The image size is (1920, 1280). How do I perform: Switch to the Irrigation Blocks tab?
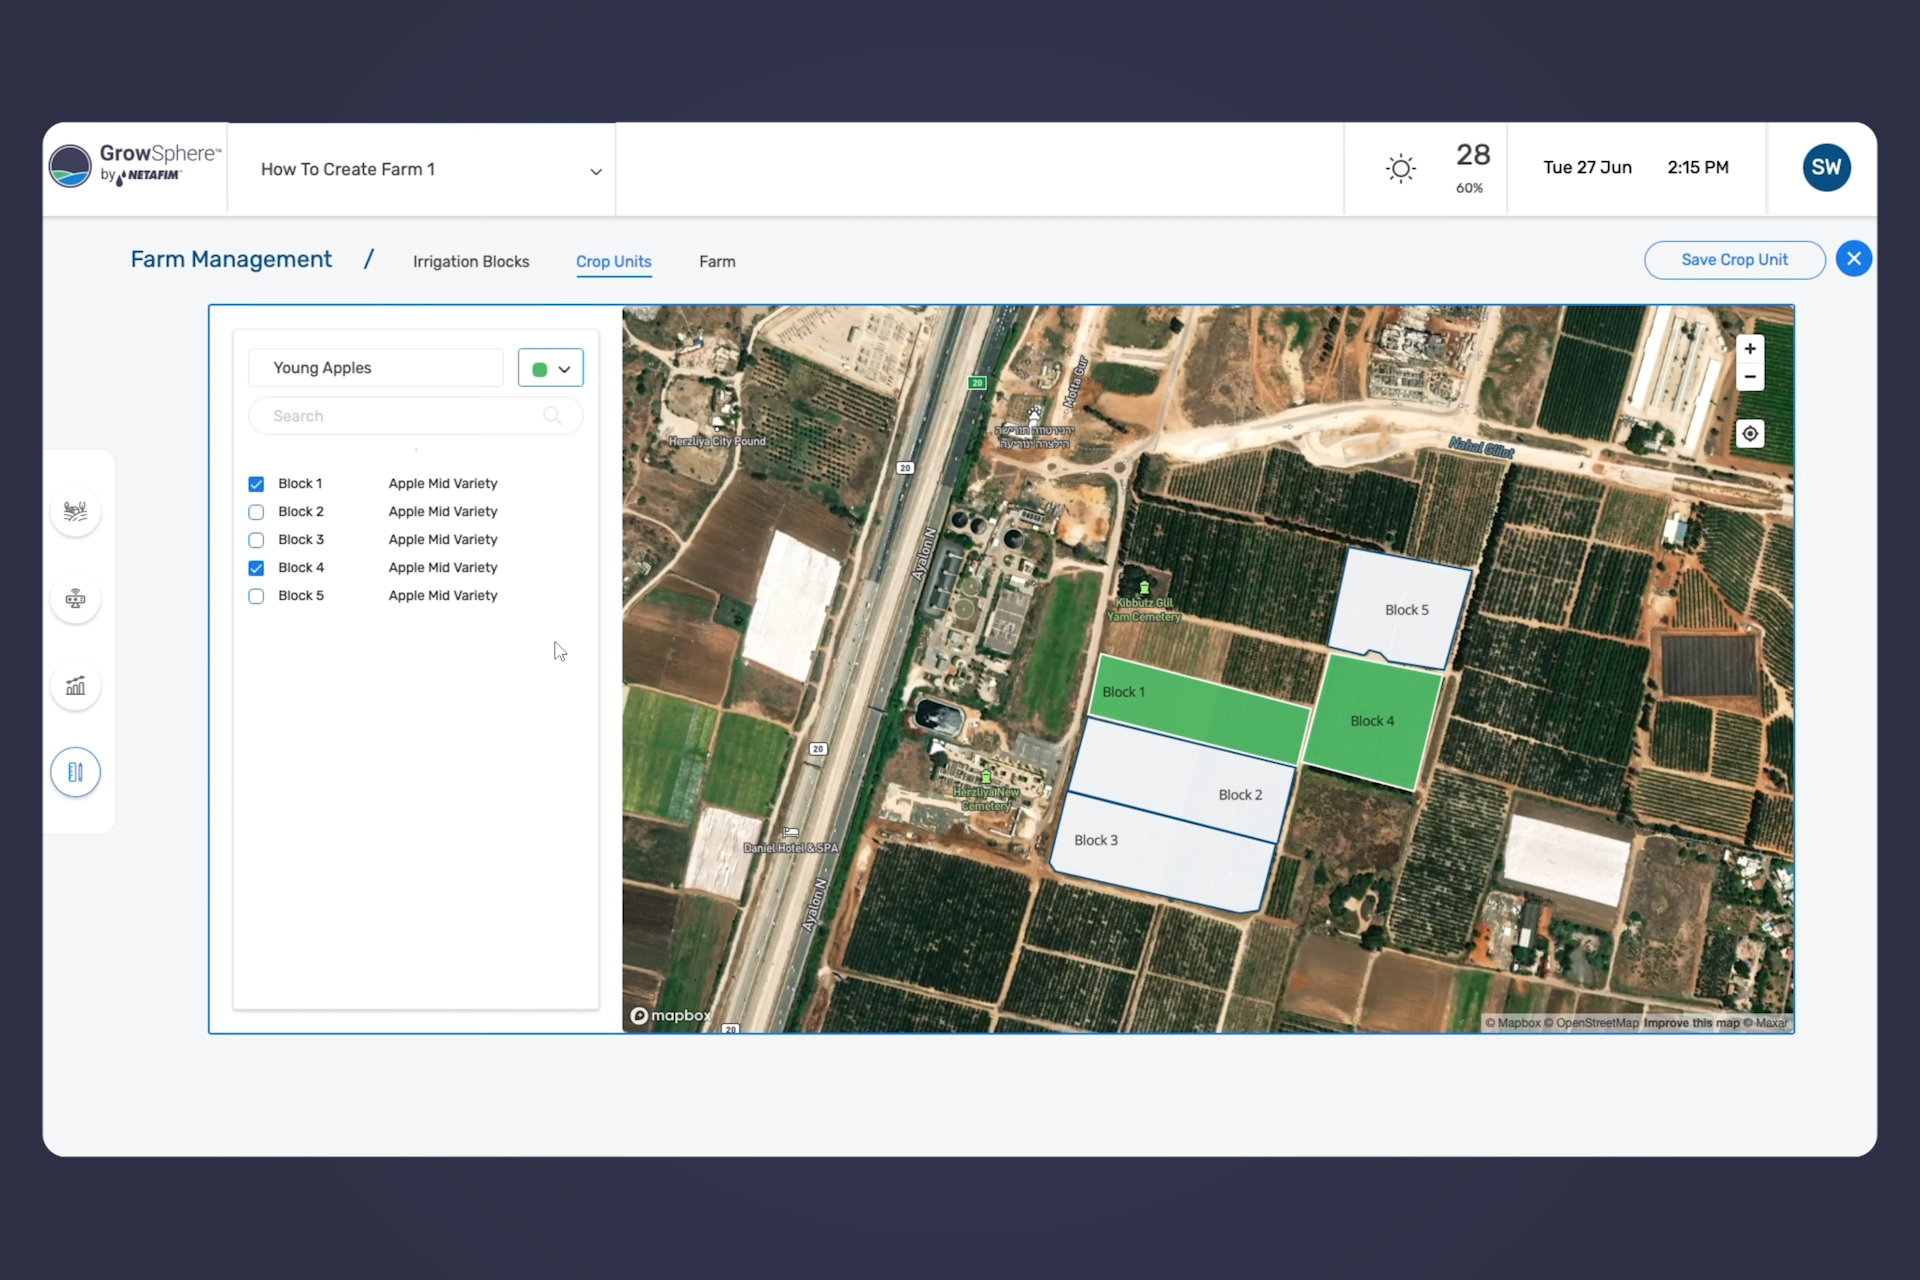click(x=471, y=261)
